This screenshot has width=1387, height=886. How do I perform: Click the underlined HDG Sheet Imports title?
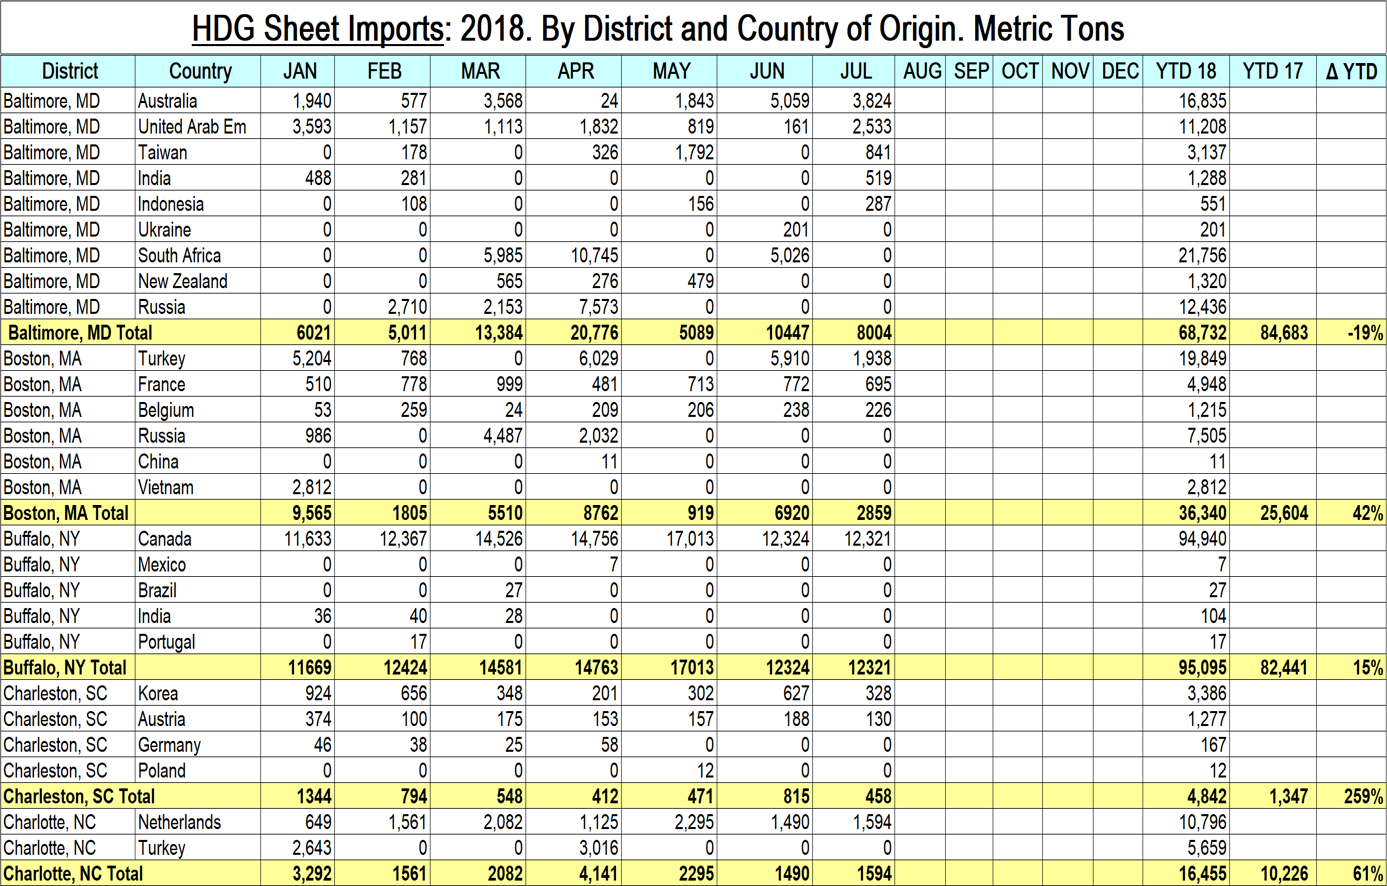click(x=317, y=29)
